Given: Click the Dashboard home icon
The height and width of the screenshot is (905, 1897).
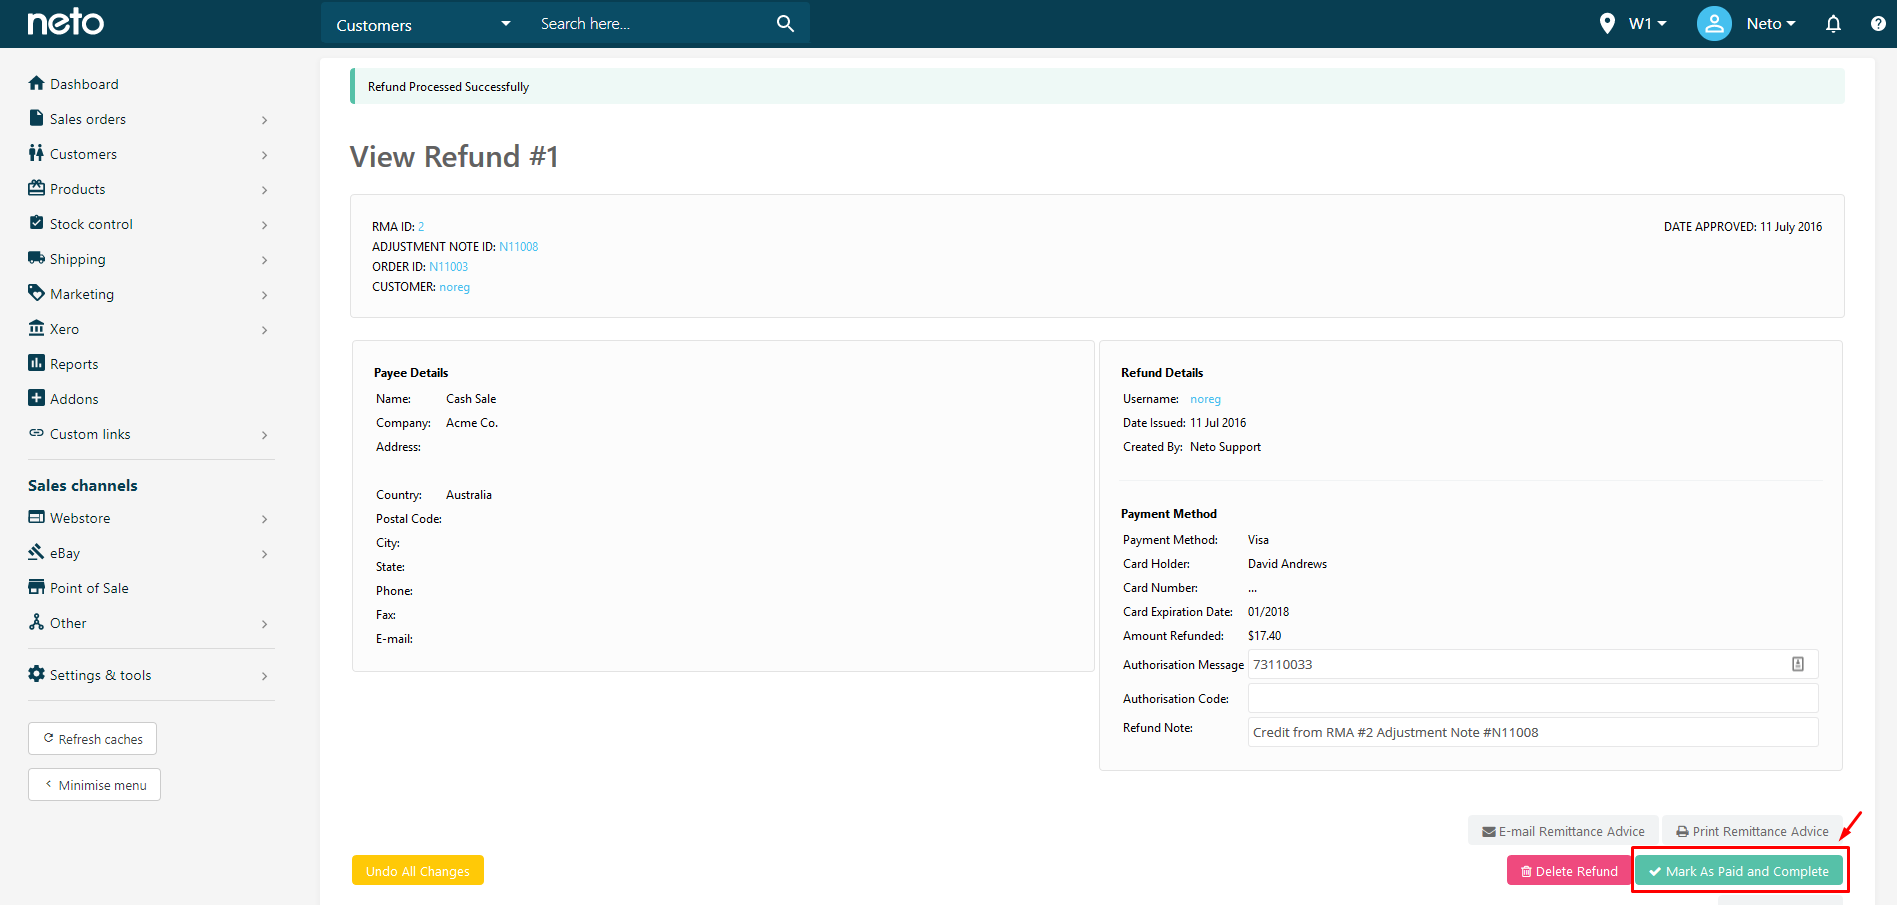Looking at the screenshot, I should (x=37, y=83).
